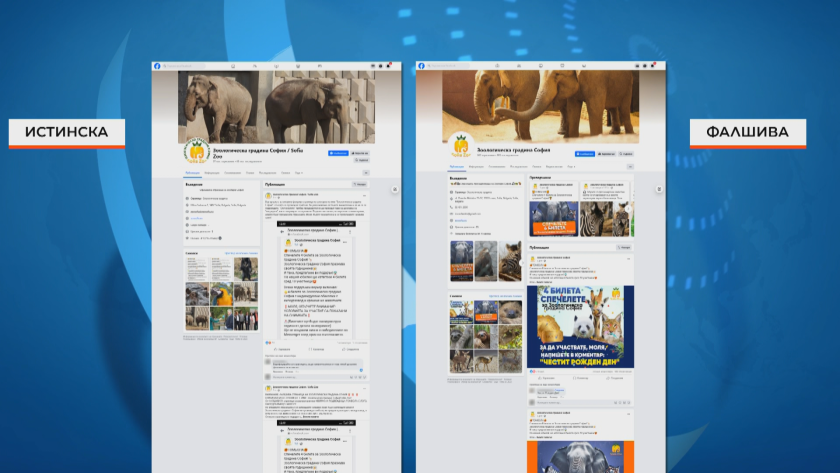
Task: Open the parrot photo in ИСТИНСКА page photos
Action: (x=221, y=295)
